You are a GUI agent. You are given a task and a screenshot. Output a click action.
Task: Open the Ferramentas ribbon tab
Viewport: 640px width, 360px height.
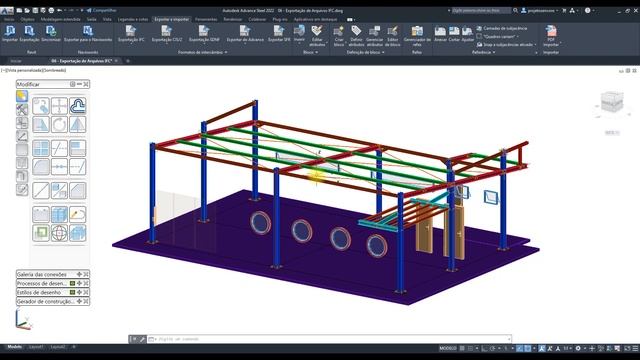click(206, 19)
